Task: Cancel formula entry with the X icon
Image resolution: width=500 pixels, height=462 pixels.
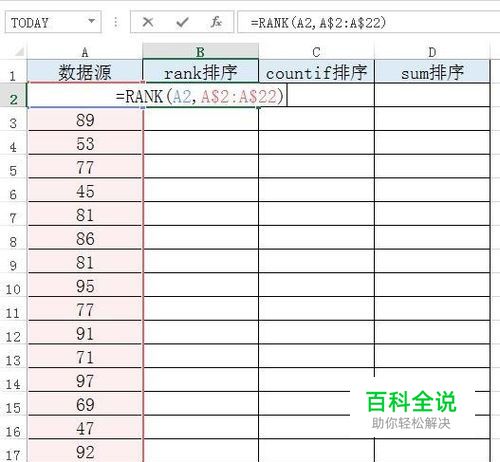Action: click(x=148, y=22)
